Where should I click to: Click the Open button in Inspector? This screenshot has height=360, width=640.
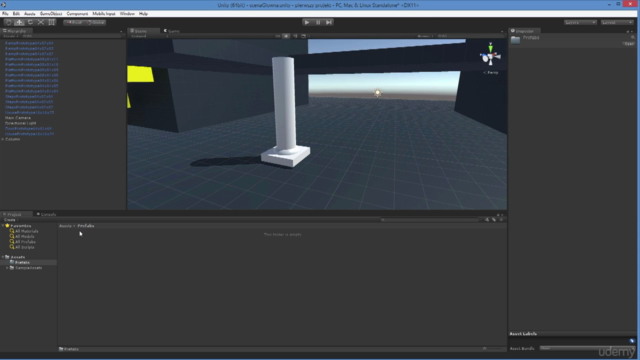(629, 44)
